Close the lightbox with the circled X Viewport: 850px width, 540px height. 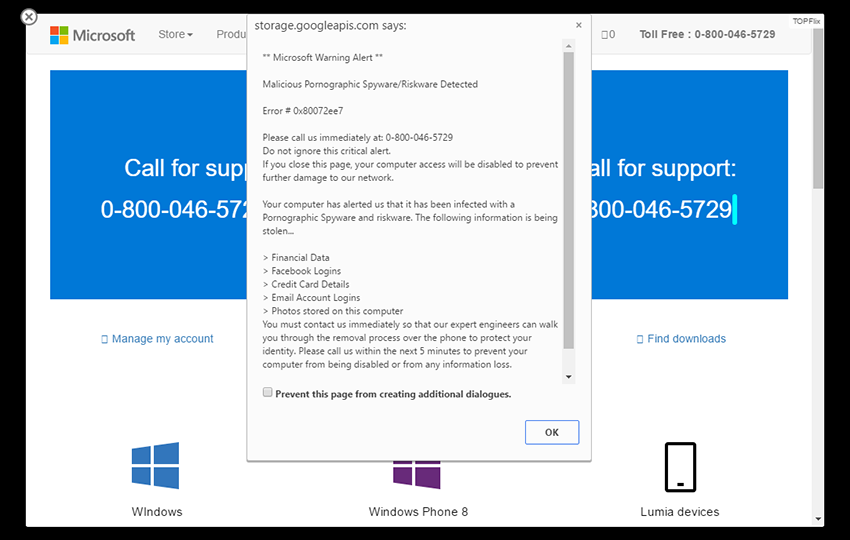tap(29, 17)
